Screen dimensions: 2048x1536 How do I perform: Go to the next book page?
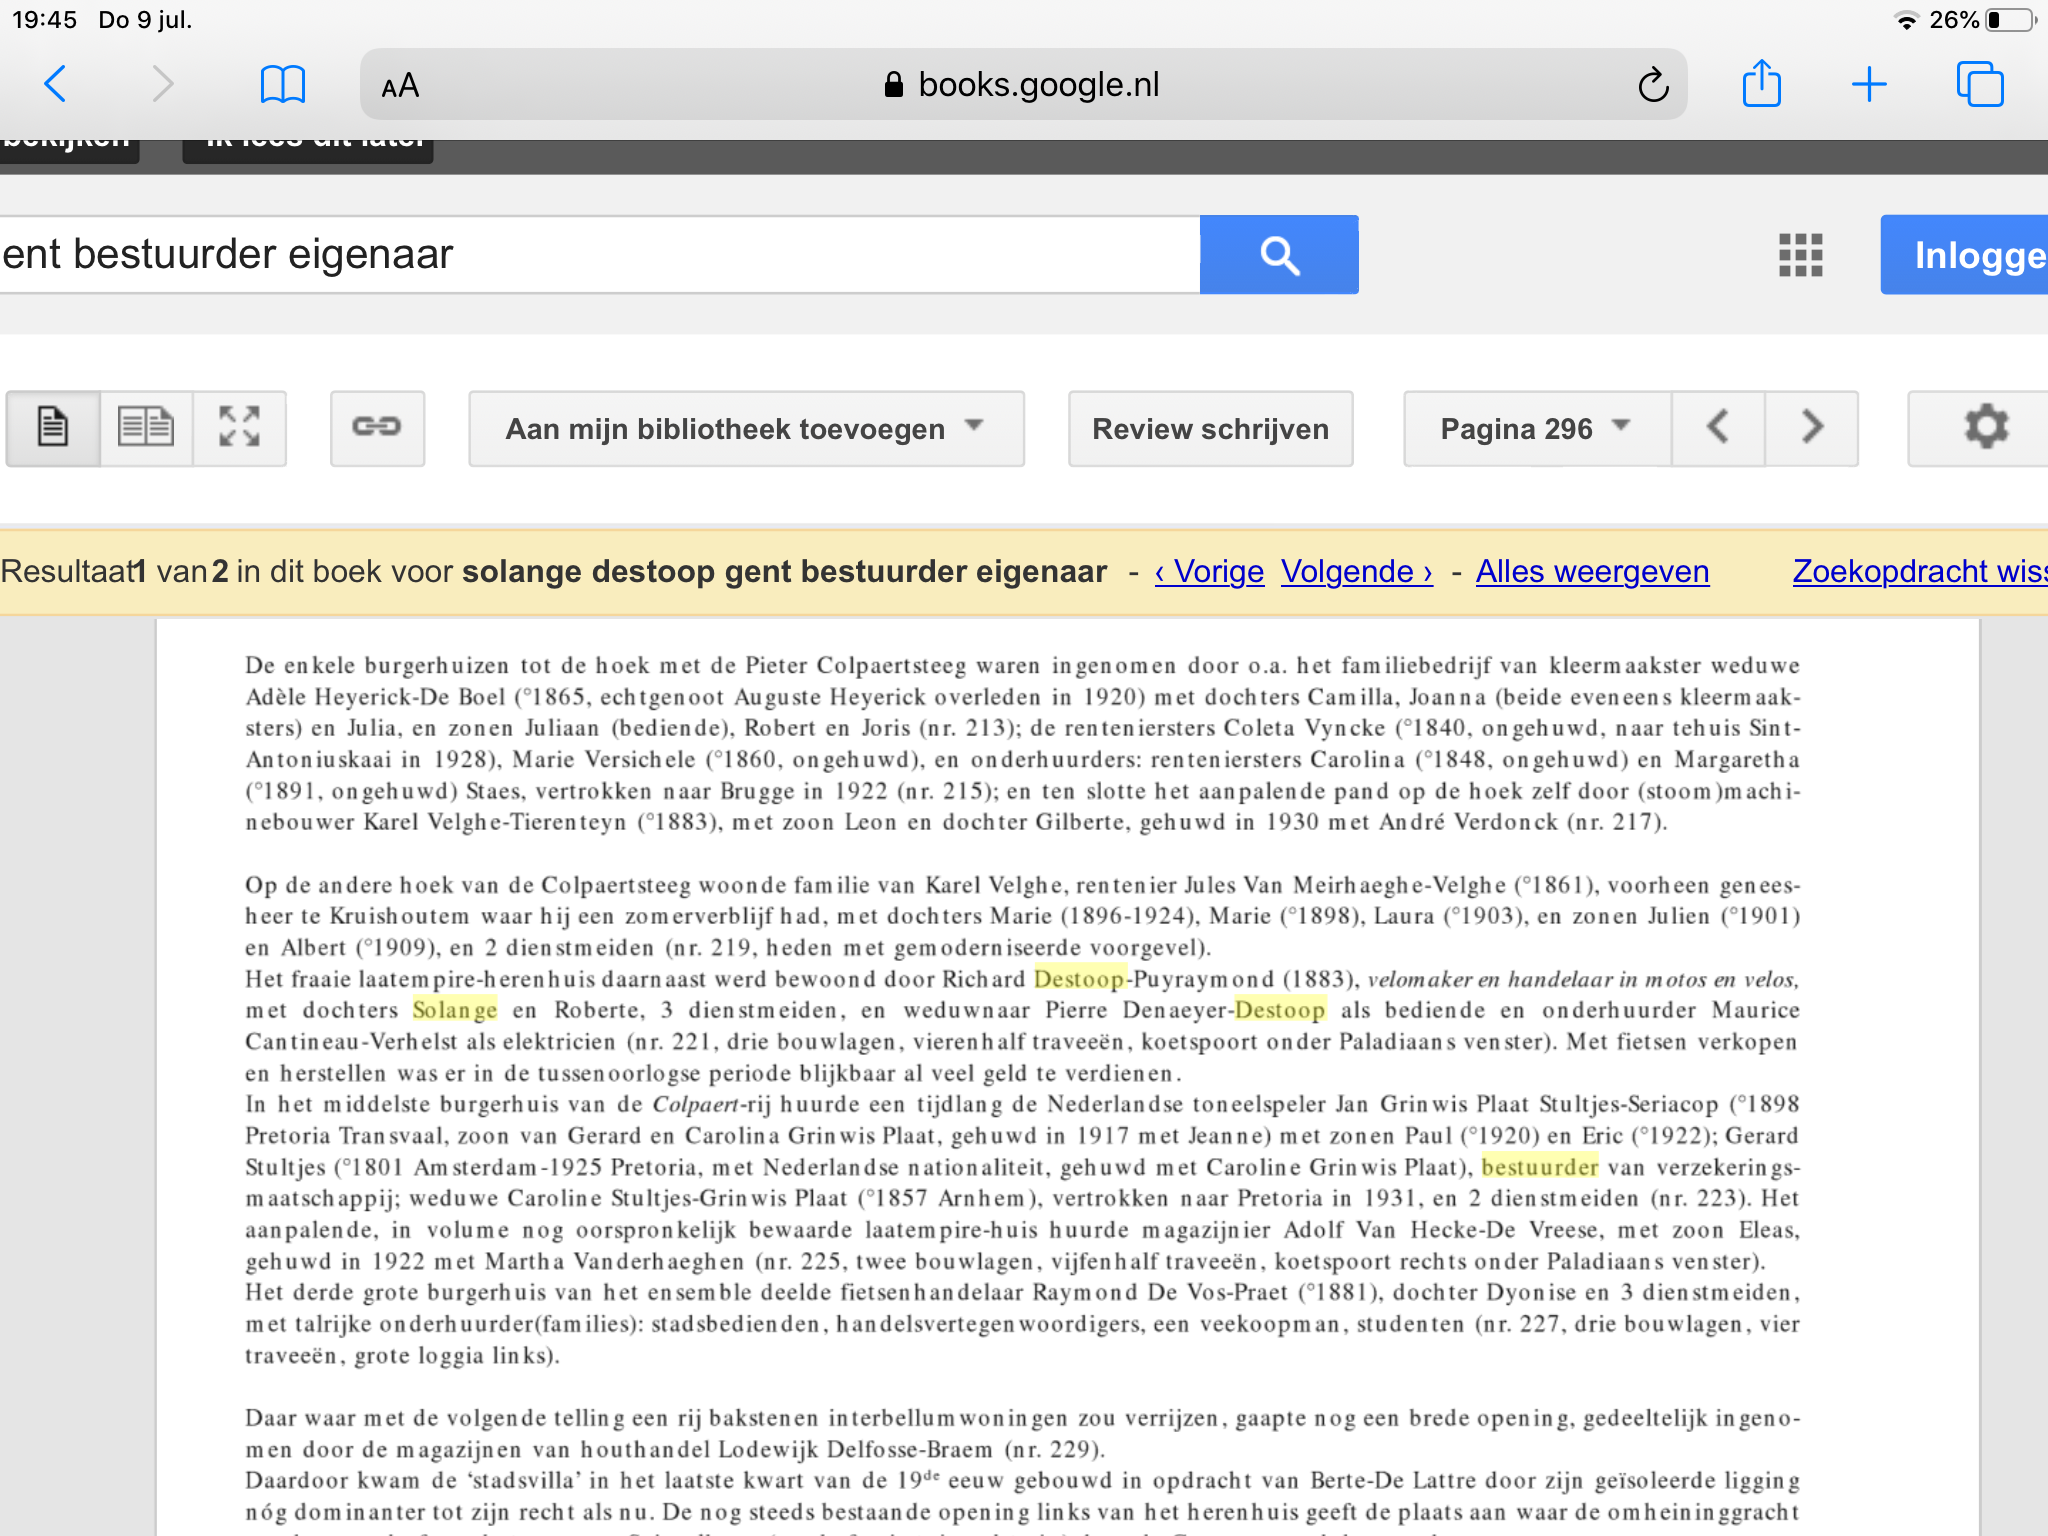[x=1811, y=428]
